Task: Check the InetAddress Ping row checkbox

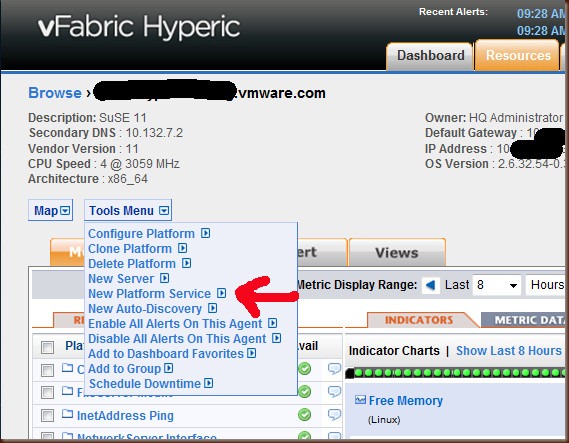Action: (x=47, y=415)
